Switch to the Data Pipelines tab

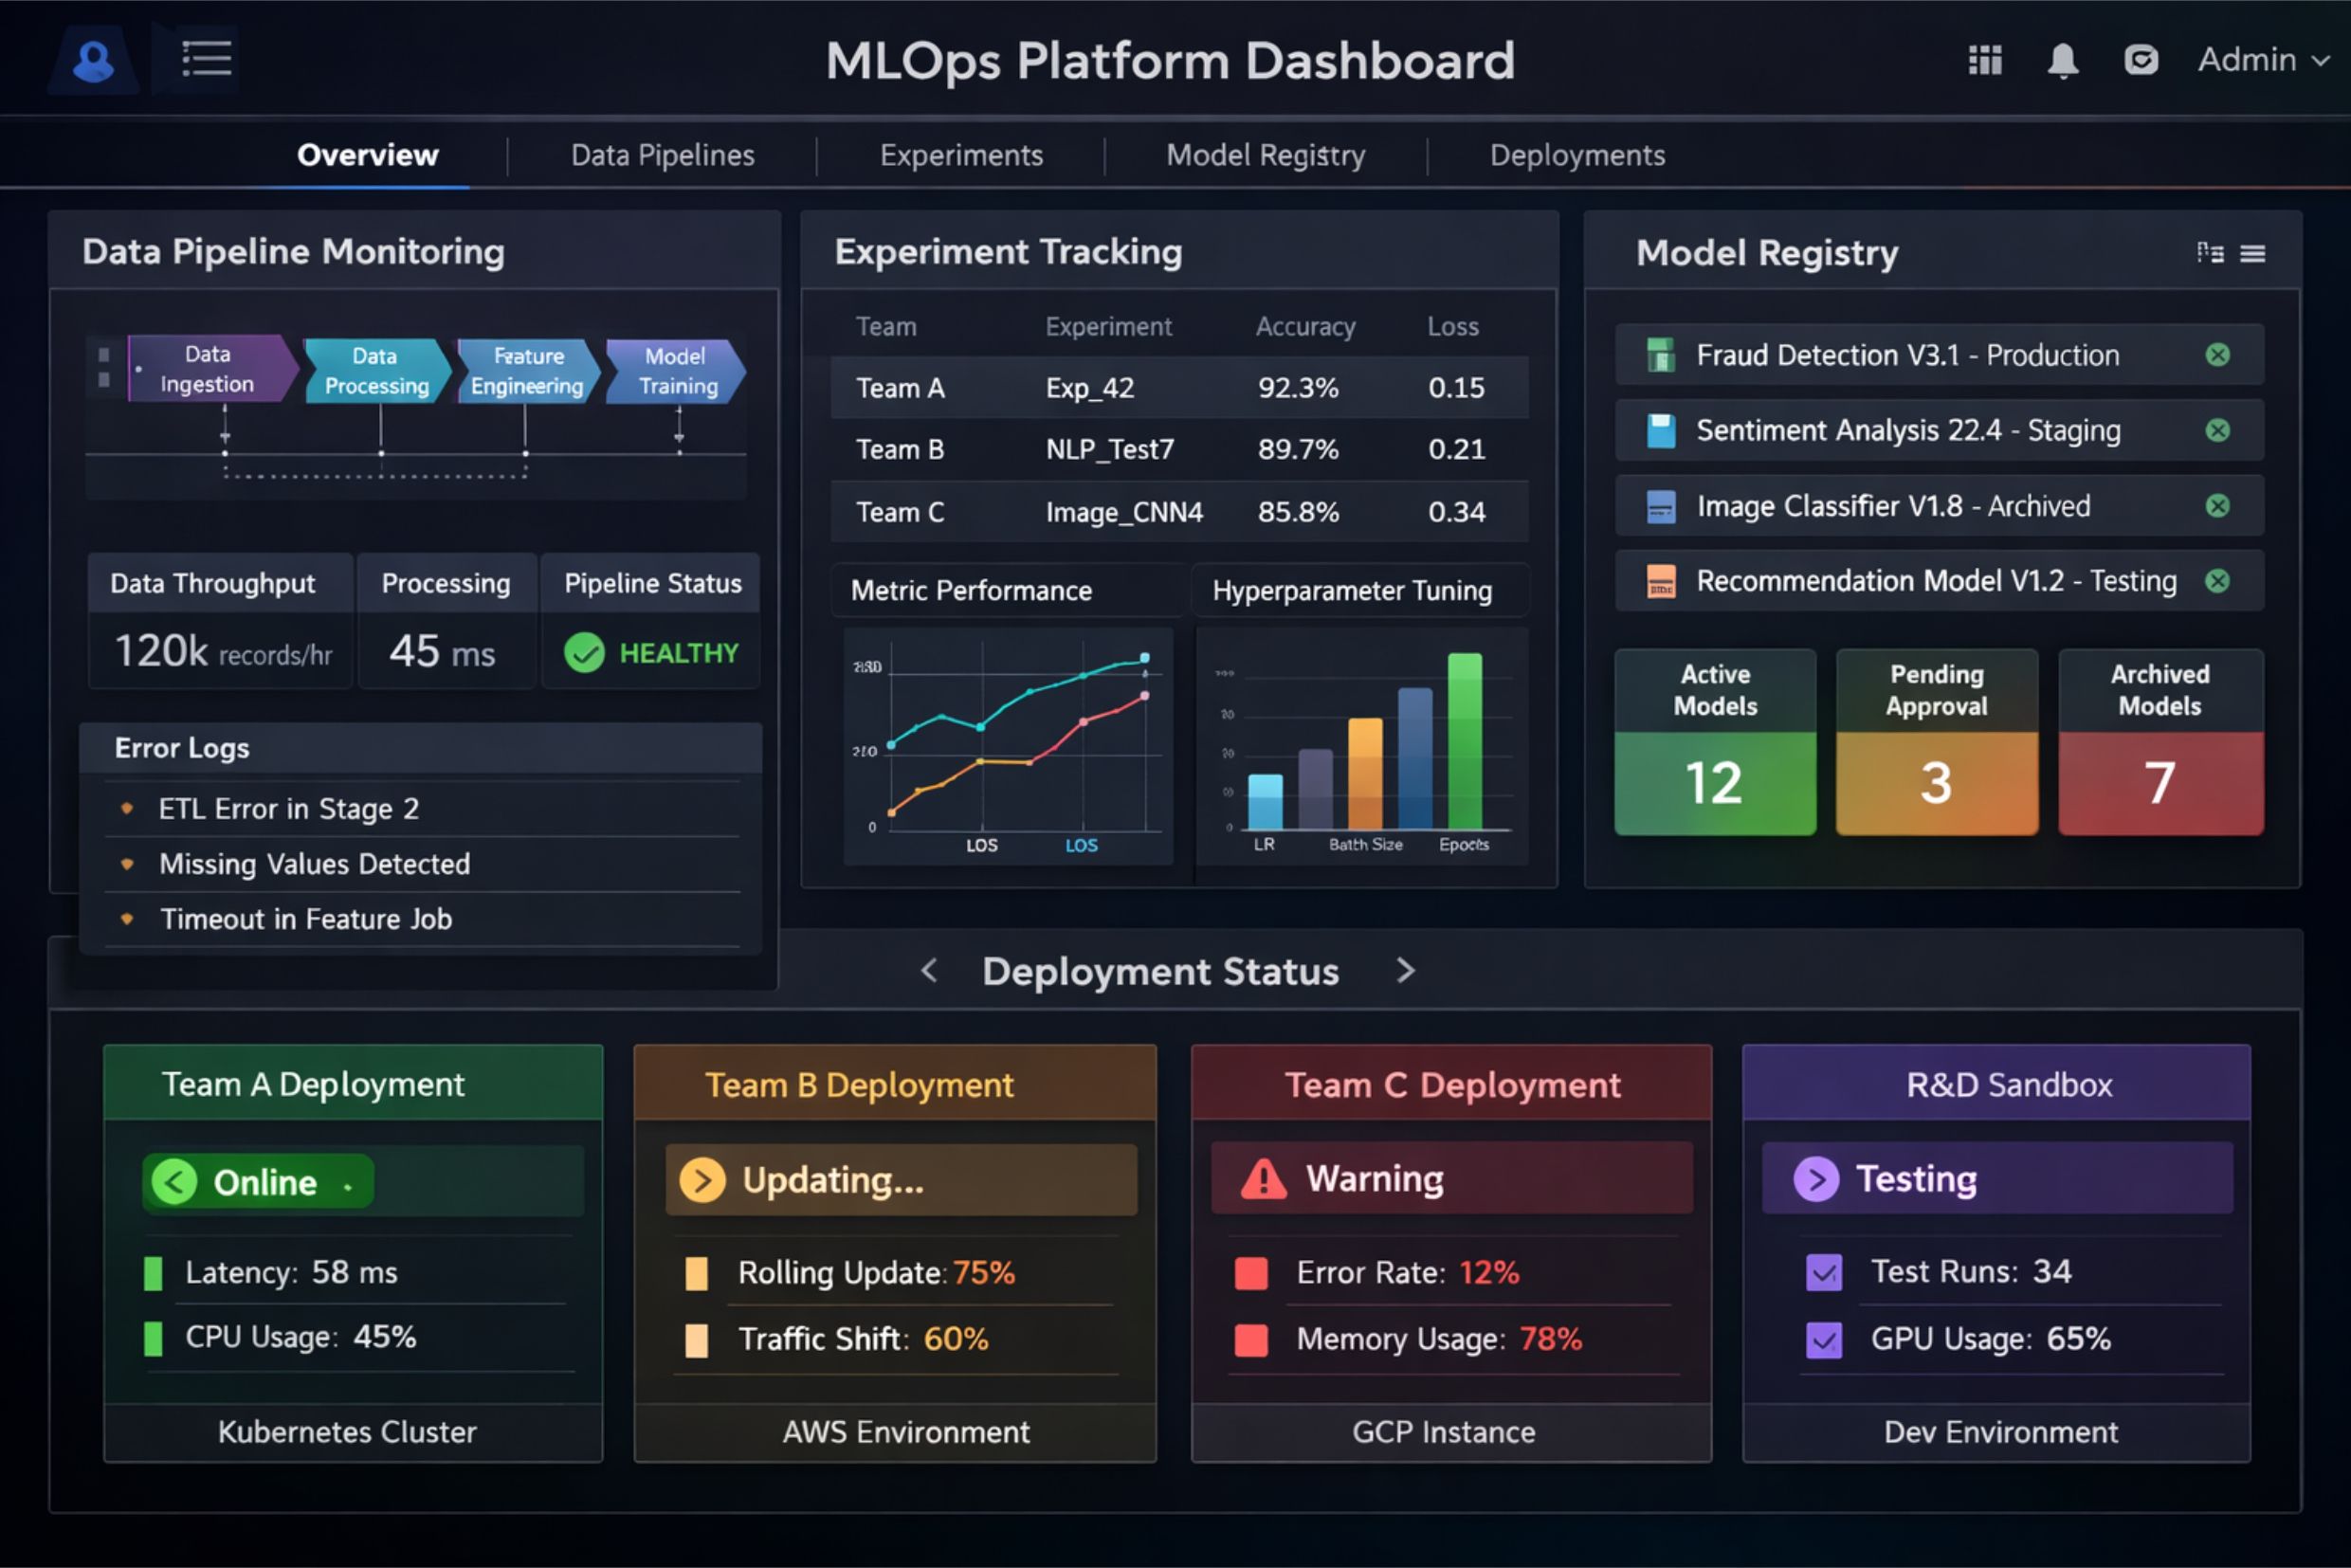coord(662,155)
